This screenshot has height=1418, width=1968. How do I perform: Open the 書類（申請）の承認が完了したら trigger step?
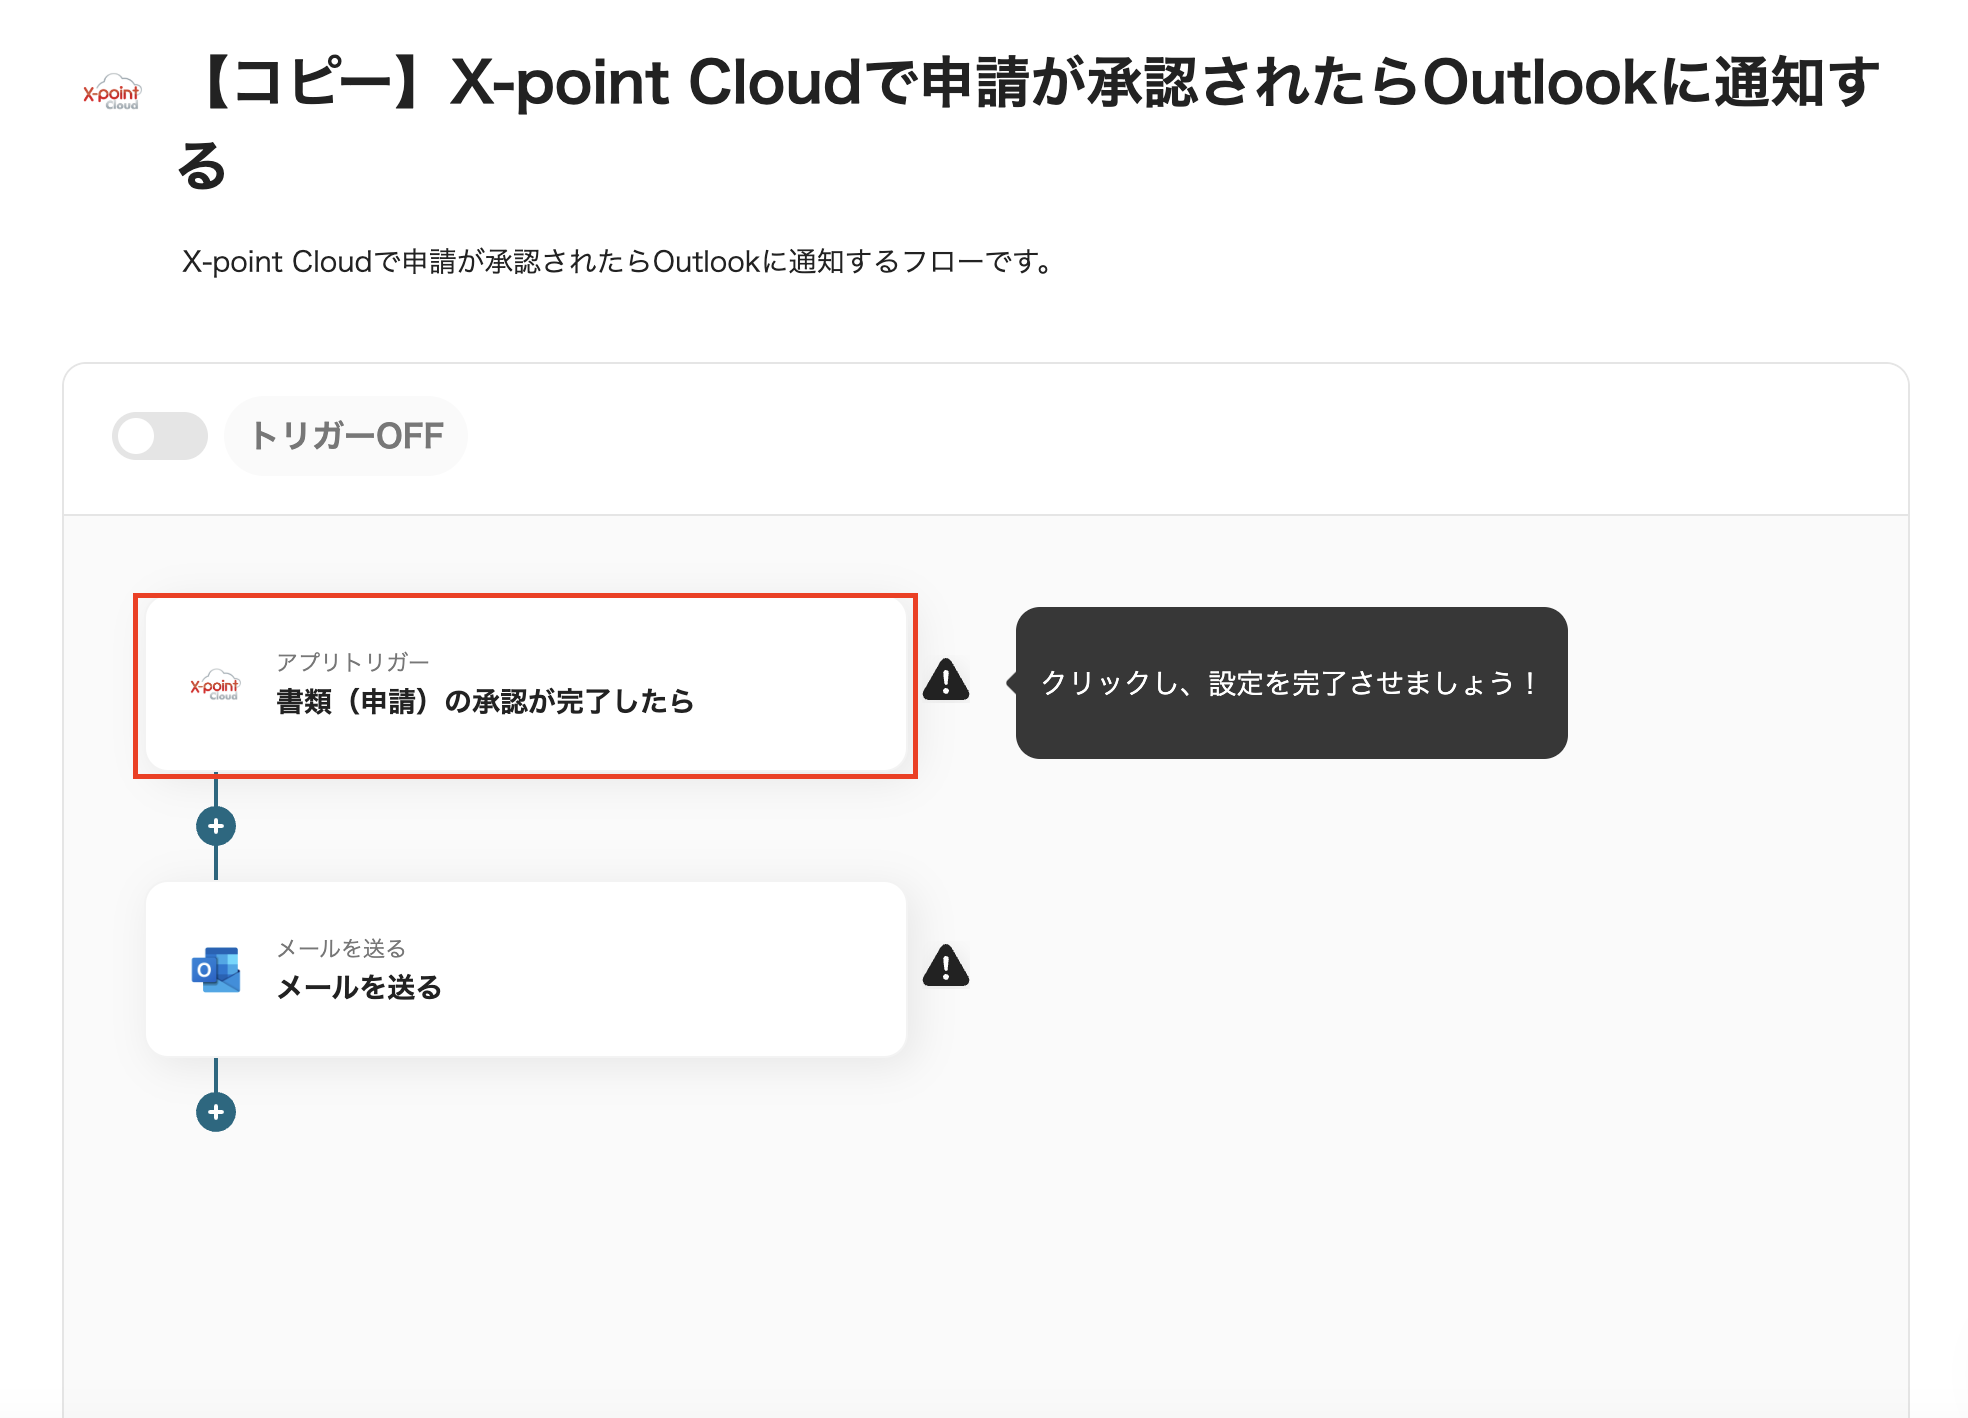point(485,702)
